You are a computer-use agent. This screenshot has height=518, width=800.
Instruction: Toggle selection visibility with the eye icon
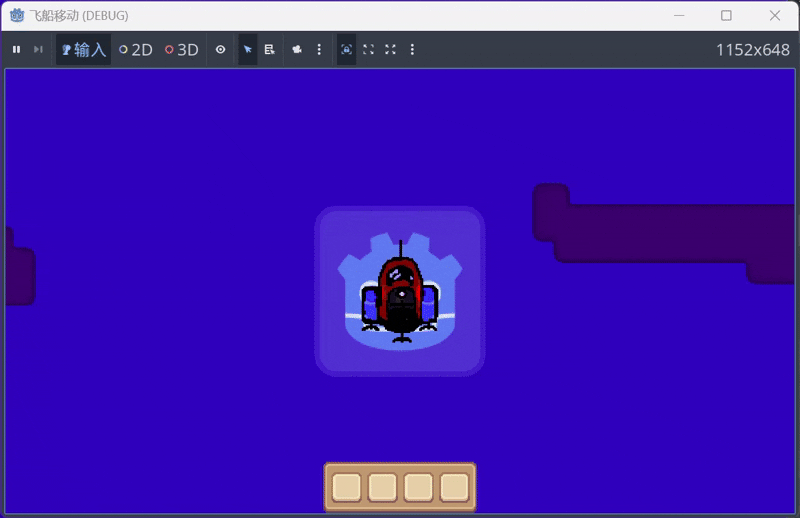220,50
